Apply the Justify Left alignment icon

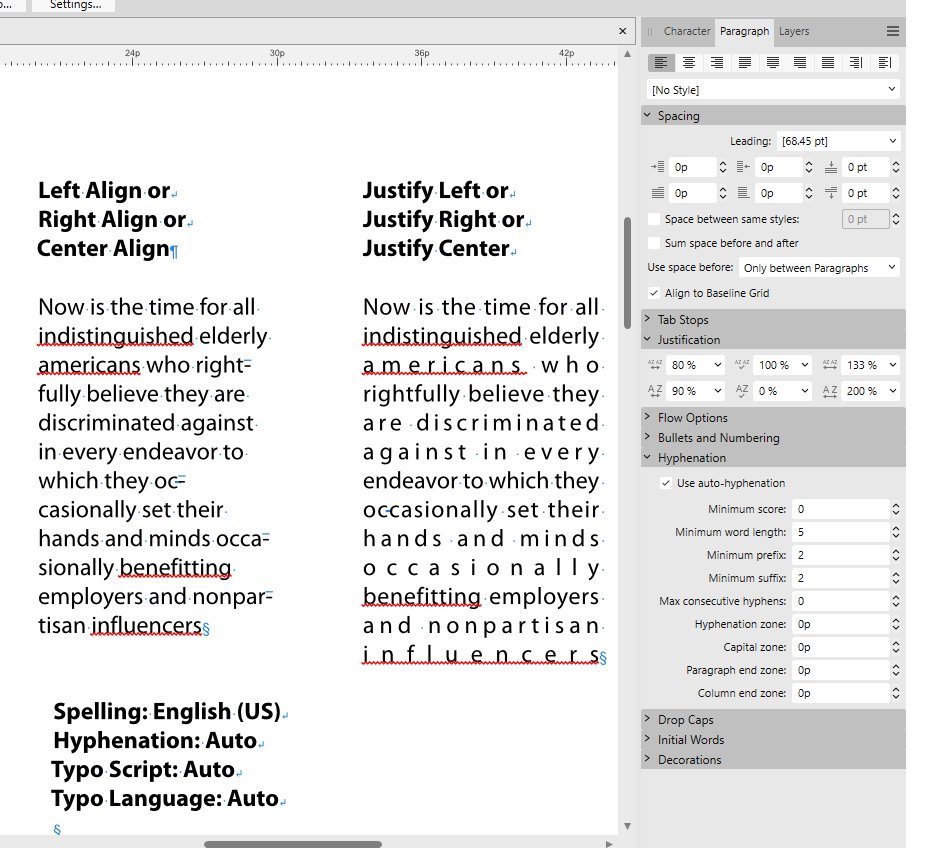pos(745,62)
